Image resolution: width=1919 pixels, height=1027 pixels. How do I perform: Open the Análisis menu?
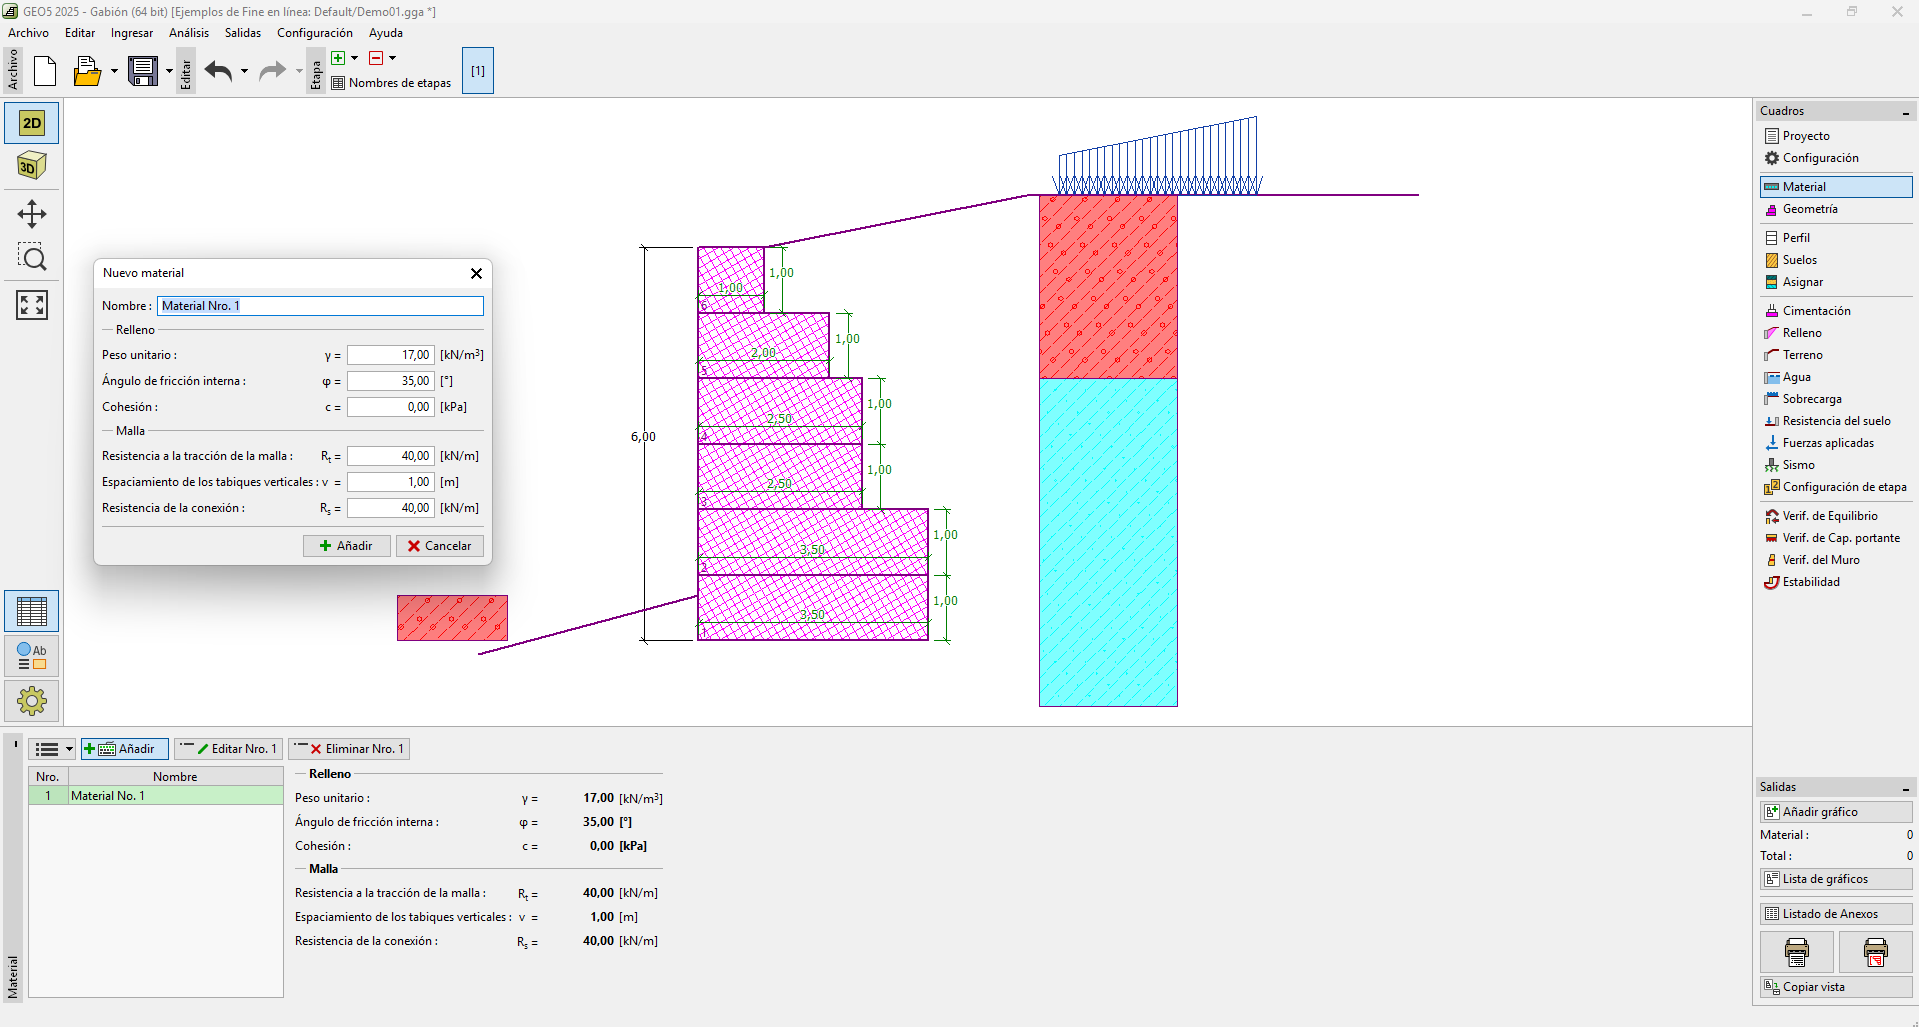(x=189, y=33)
